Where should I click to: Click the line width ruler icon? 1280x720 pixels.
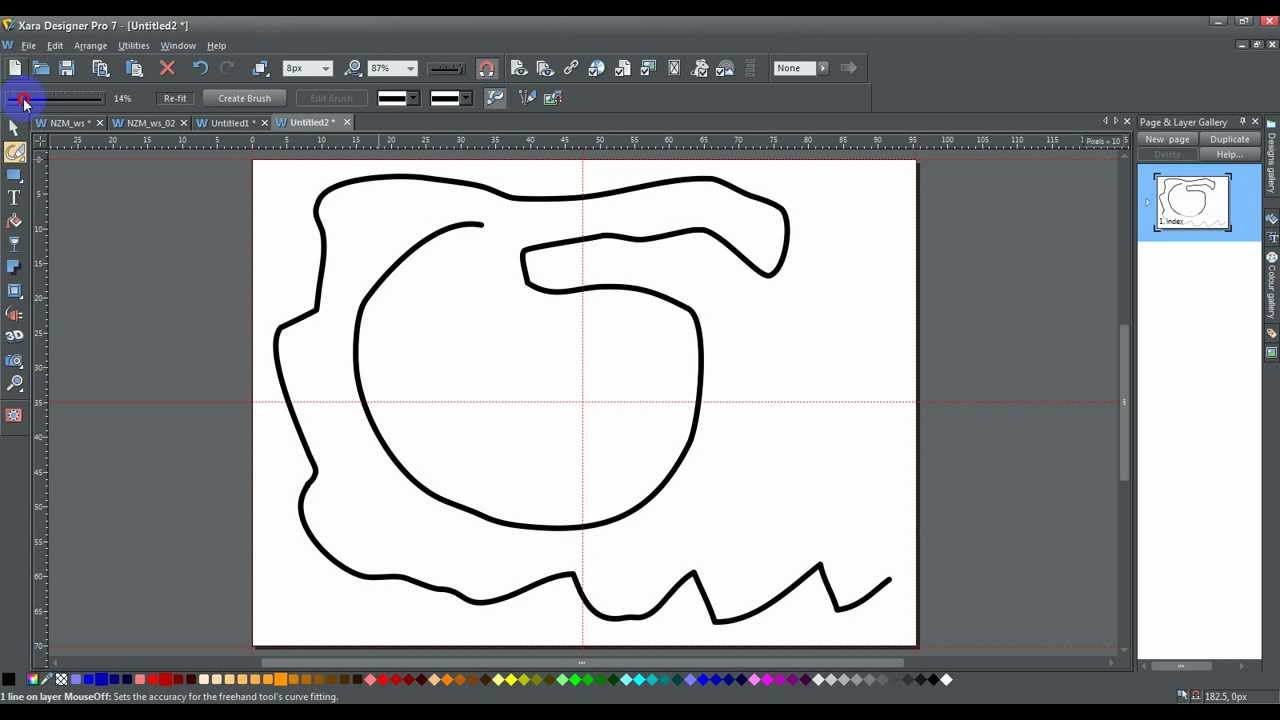(x=445, y=68)
